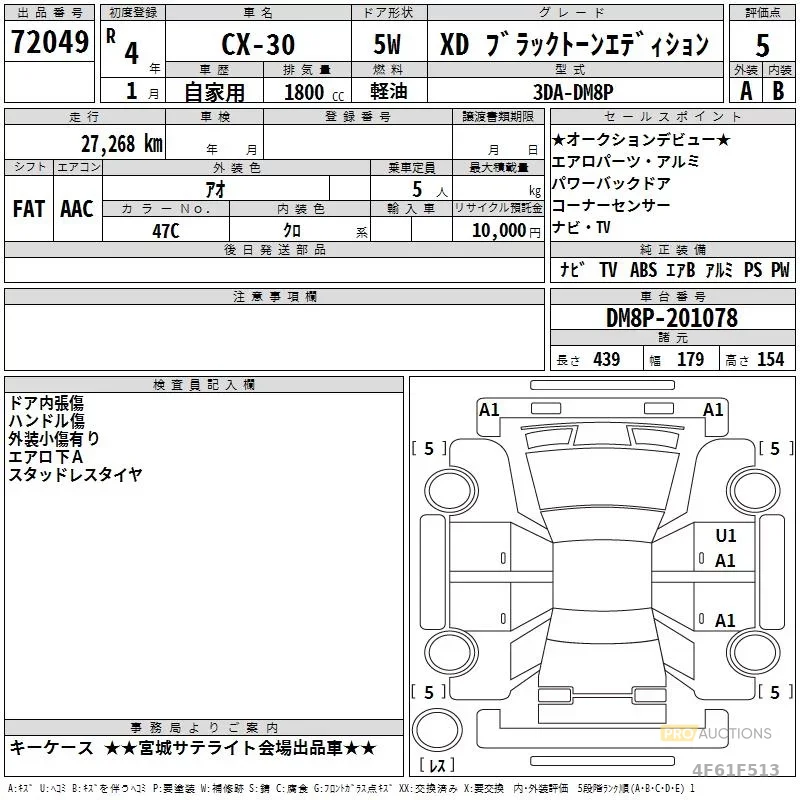Select the displacement value 1800 cc

(314, 92)
